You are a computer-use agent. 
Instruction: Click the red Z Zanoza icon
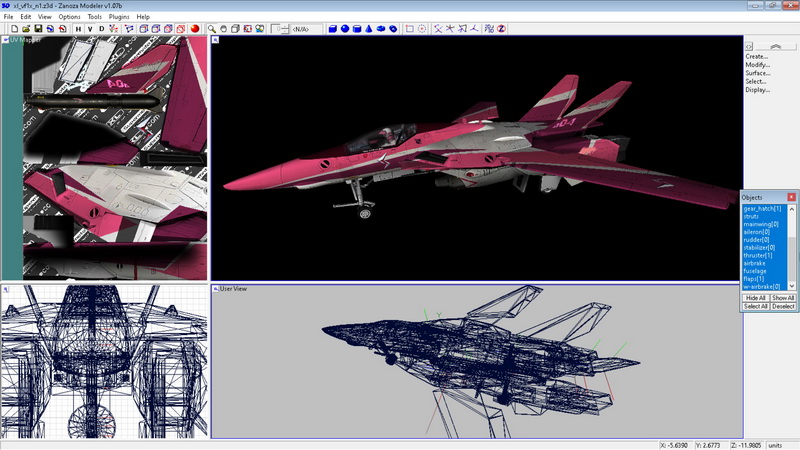pos(502,29)
